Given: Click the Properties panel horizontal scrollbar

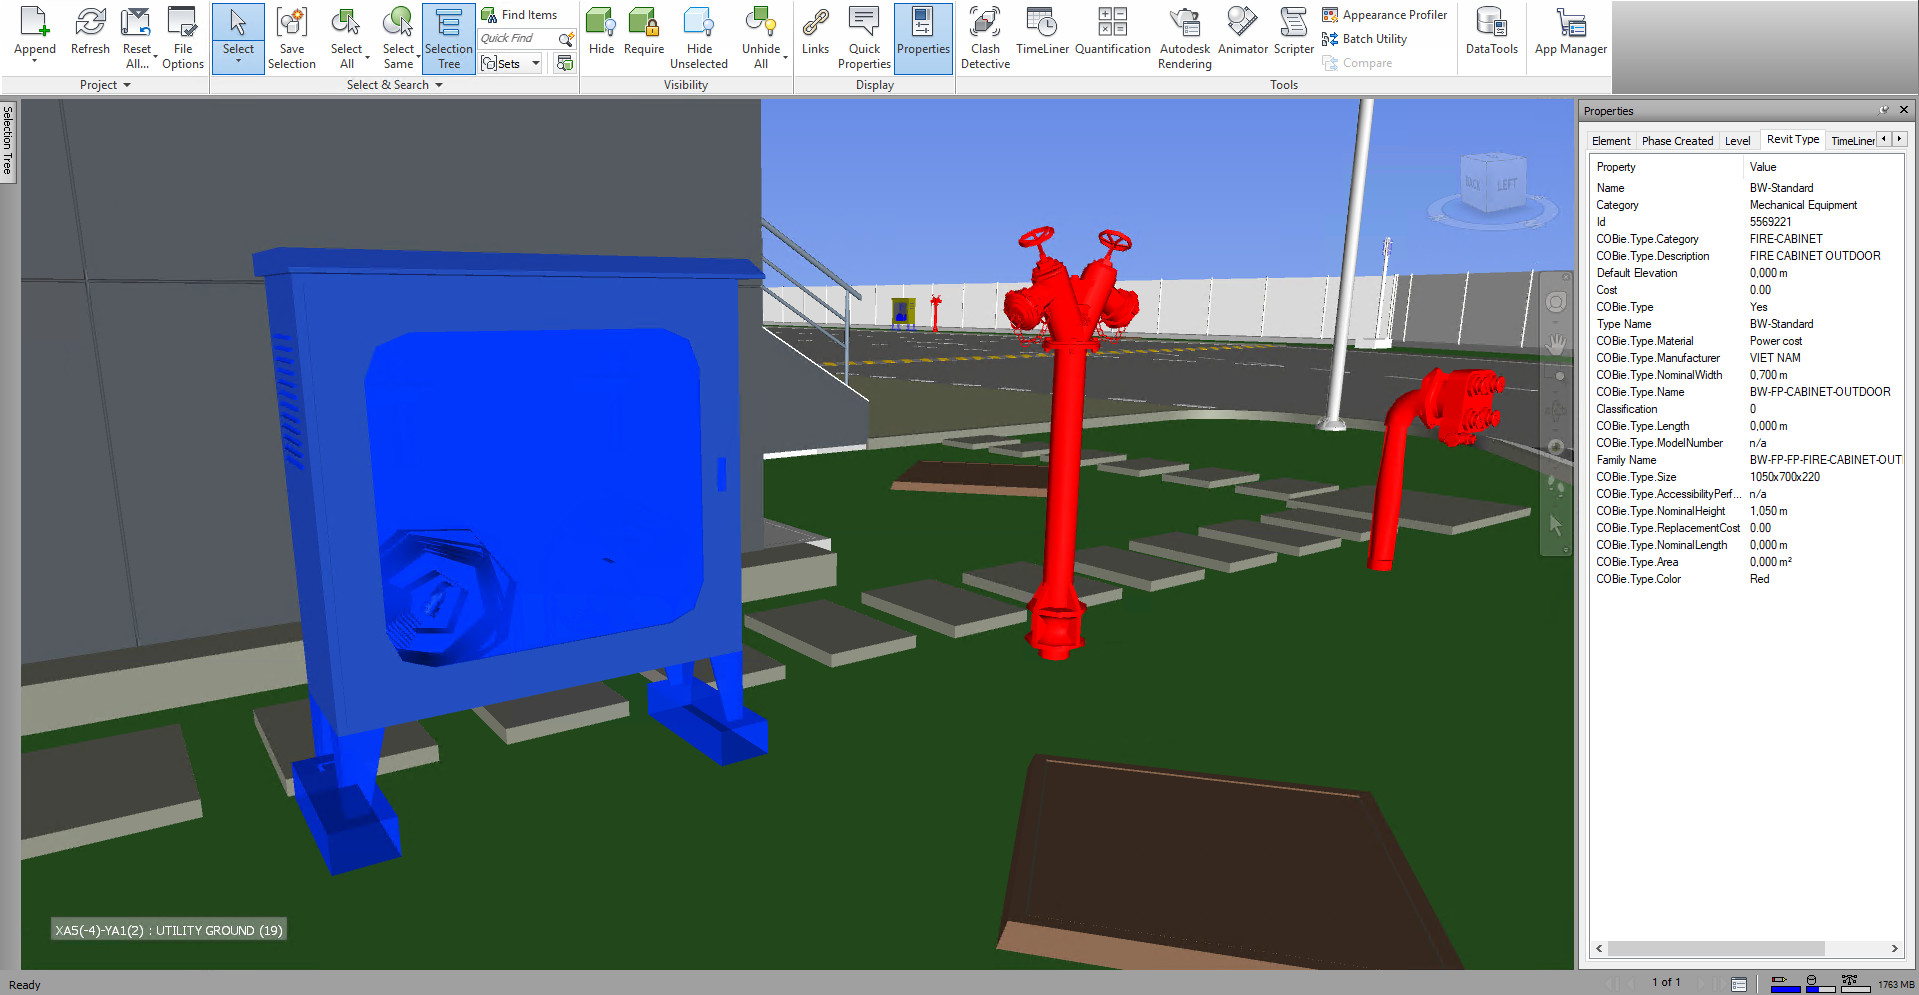Looking at the screenshot, I should tap(1715, 948).
